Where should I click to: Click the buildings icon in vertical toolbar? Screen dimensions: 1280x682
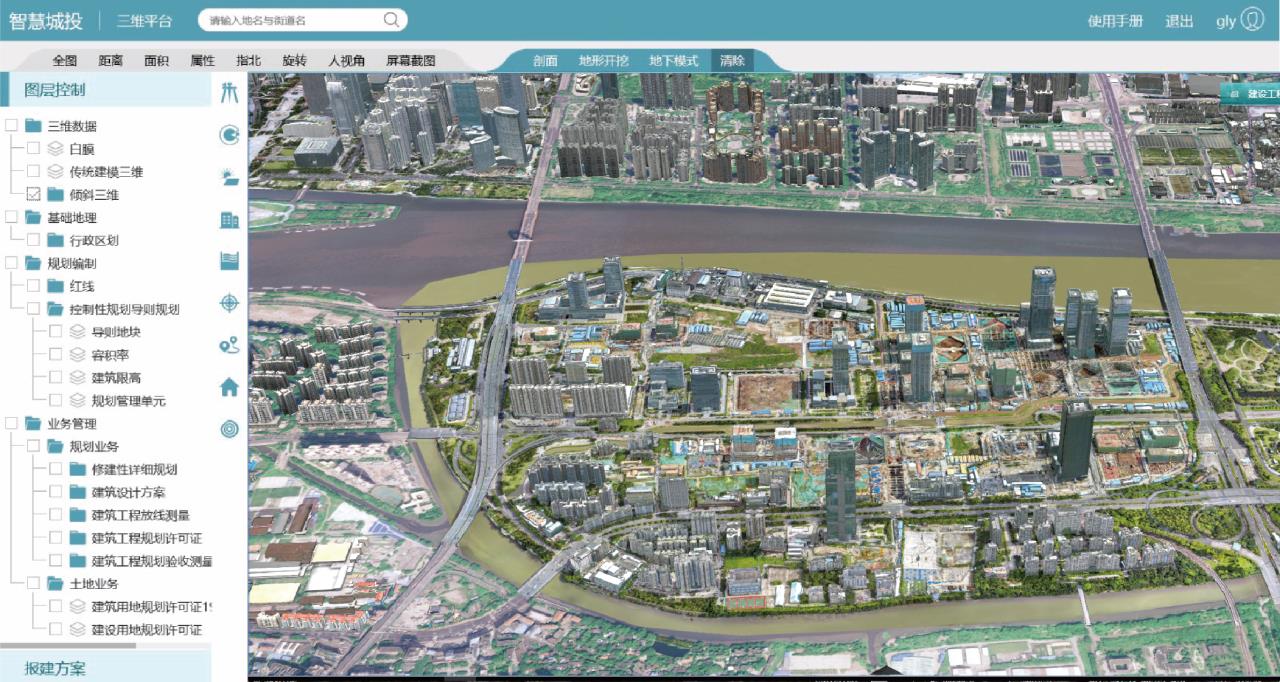pos(230,219)
